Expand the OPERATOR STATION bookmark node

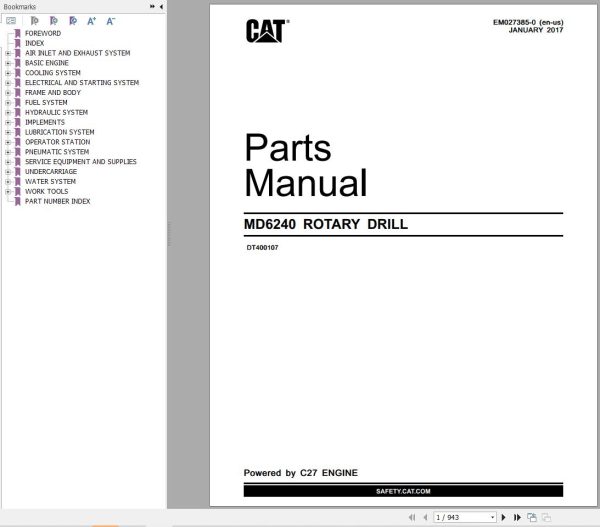(8, 142)
